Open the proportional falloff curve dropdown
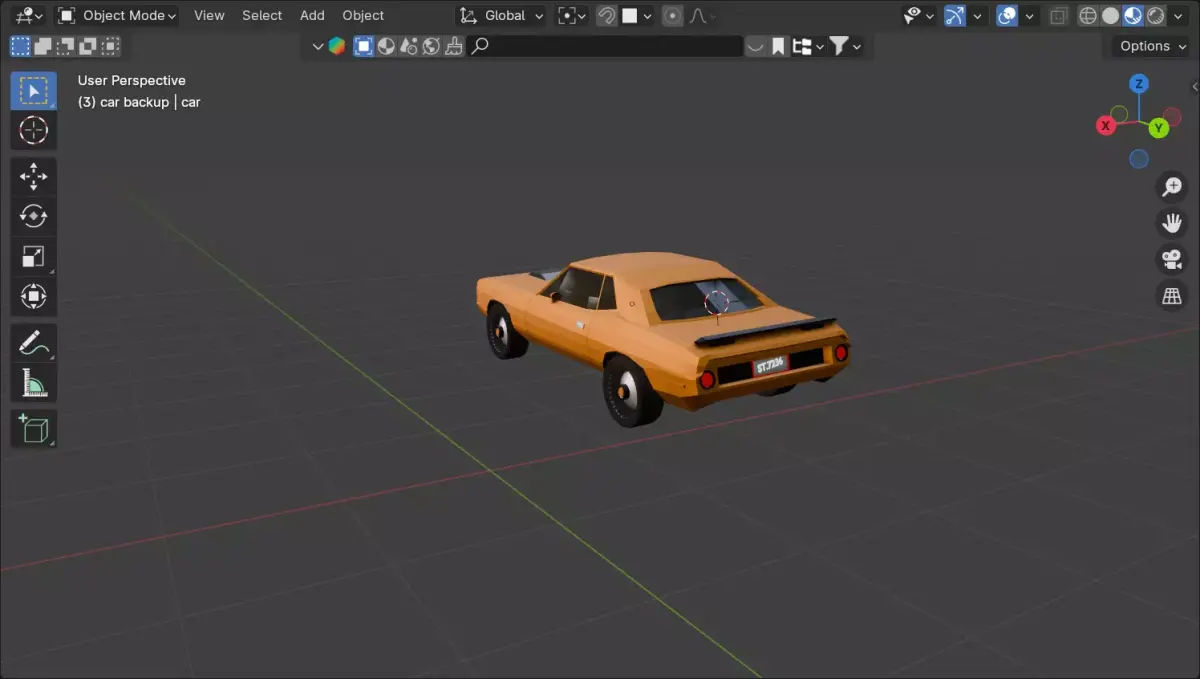The height and width of the screenshot is (679, 1200). click(703, 16)
